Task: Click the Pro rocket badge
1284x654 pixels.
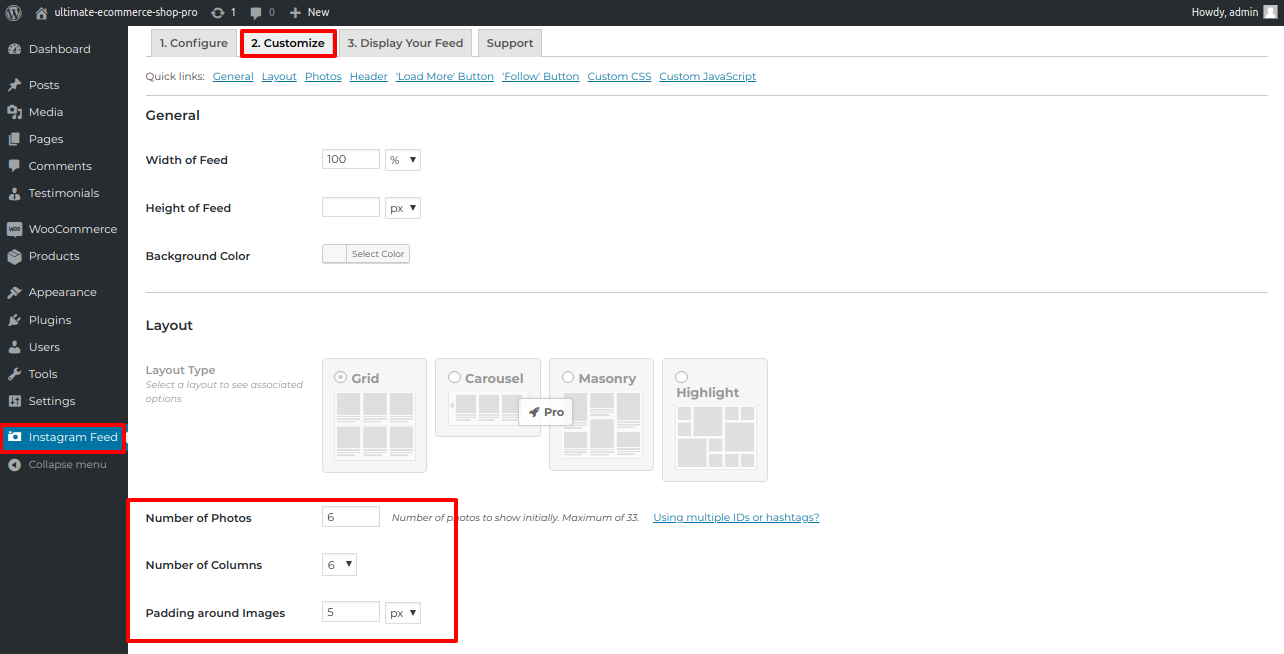Action: pos(546,412)
